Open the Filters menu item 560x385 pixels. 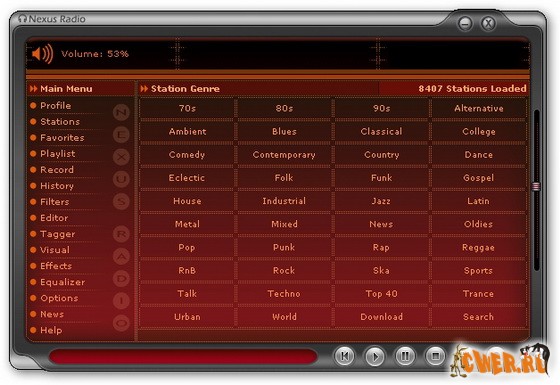tap(55, 202)
